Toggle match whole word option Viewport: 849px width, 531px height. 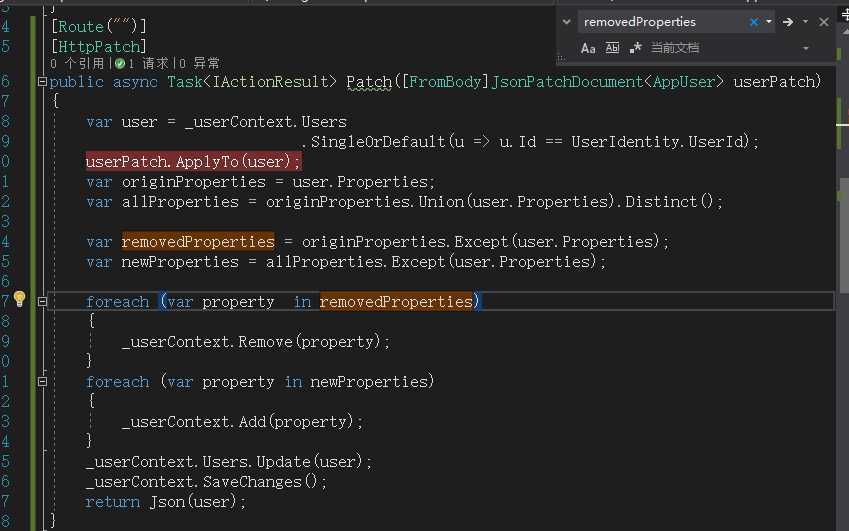point(612,48)
